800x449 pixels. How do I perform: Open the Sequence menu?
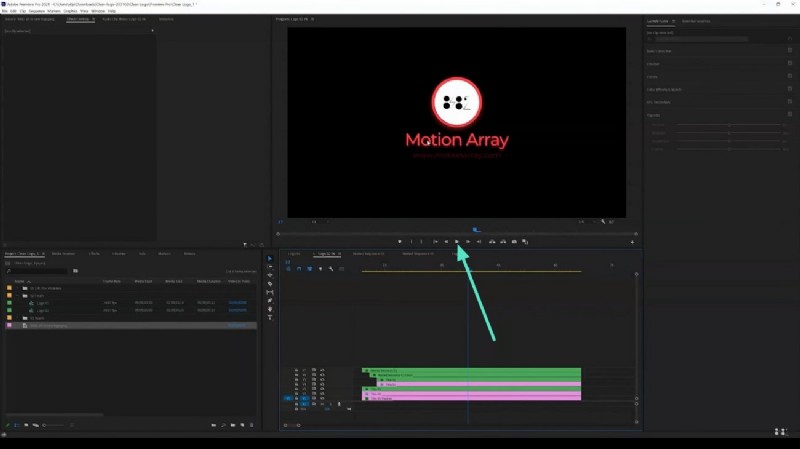[x=36, y=11]
